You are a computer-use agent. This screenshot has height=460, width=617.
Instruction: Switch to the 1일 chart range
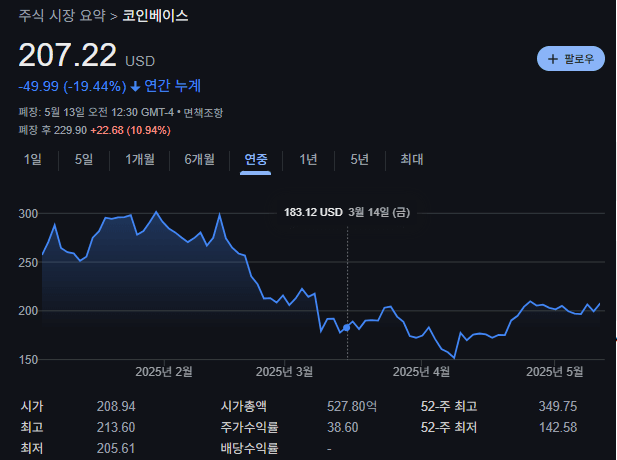[x=33, y=159]
